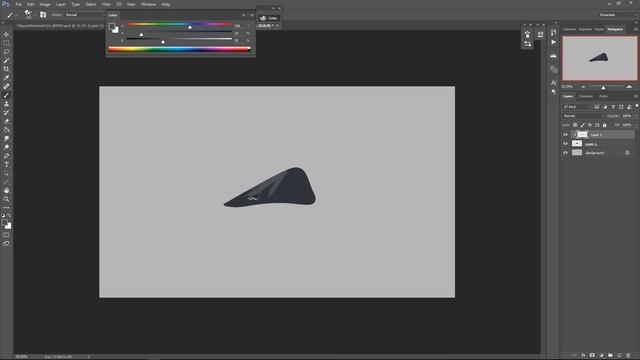The width and height of the screenshot is (640, 360).
Task: Open the Edit Toolbar ellipsis button
Action: [6, 208]
